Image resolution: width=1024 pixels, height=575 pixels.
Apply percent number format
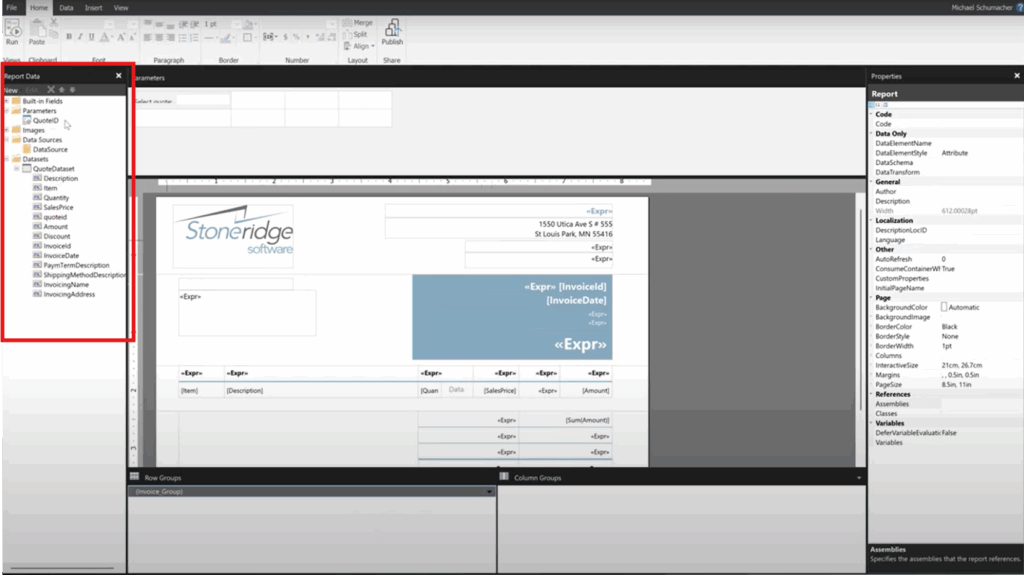pos(296,37)
